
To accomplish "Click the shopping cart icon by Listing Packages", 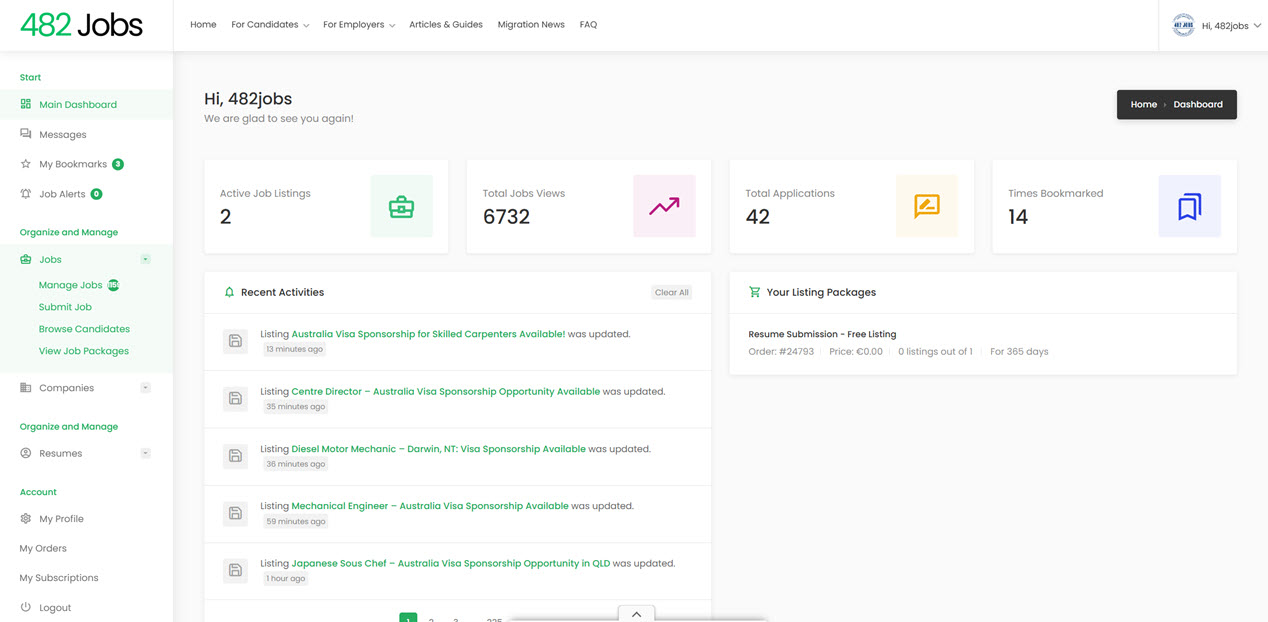I will [x=754, y=293].
